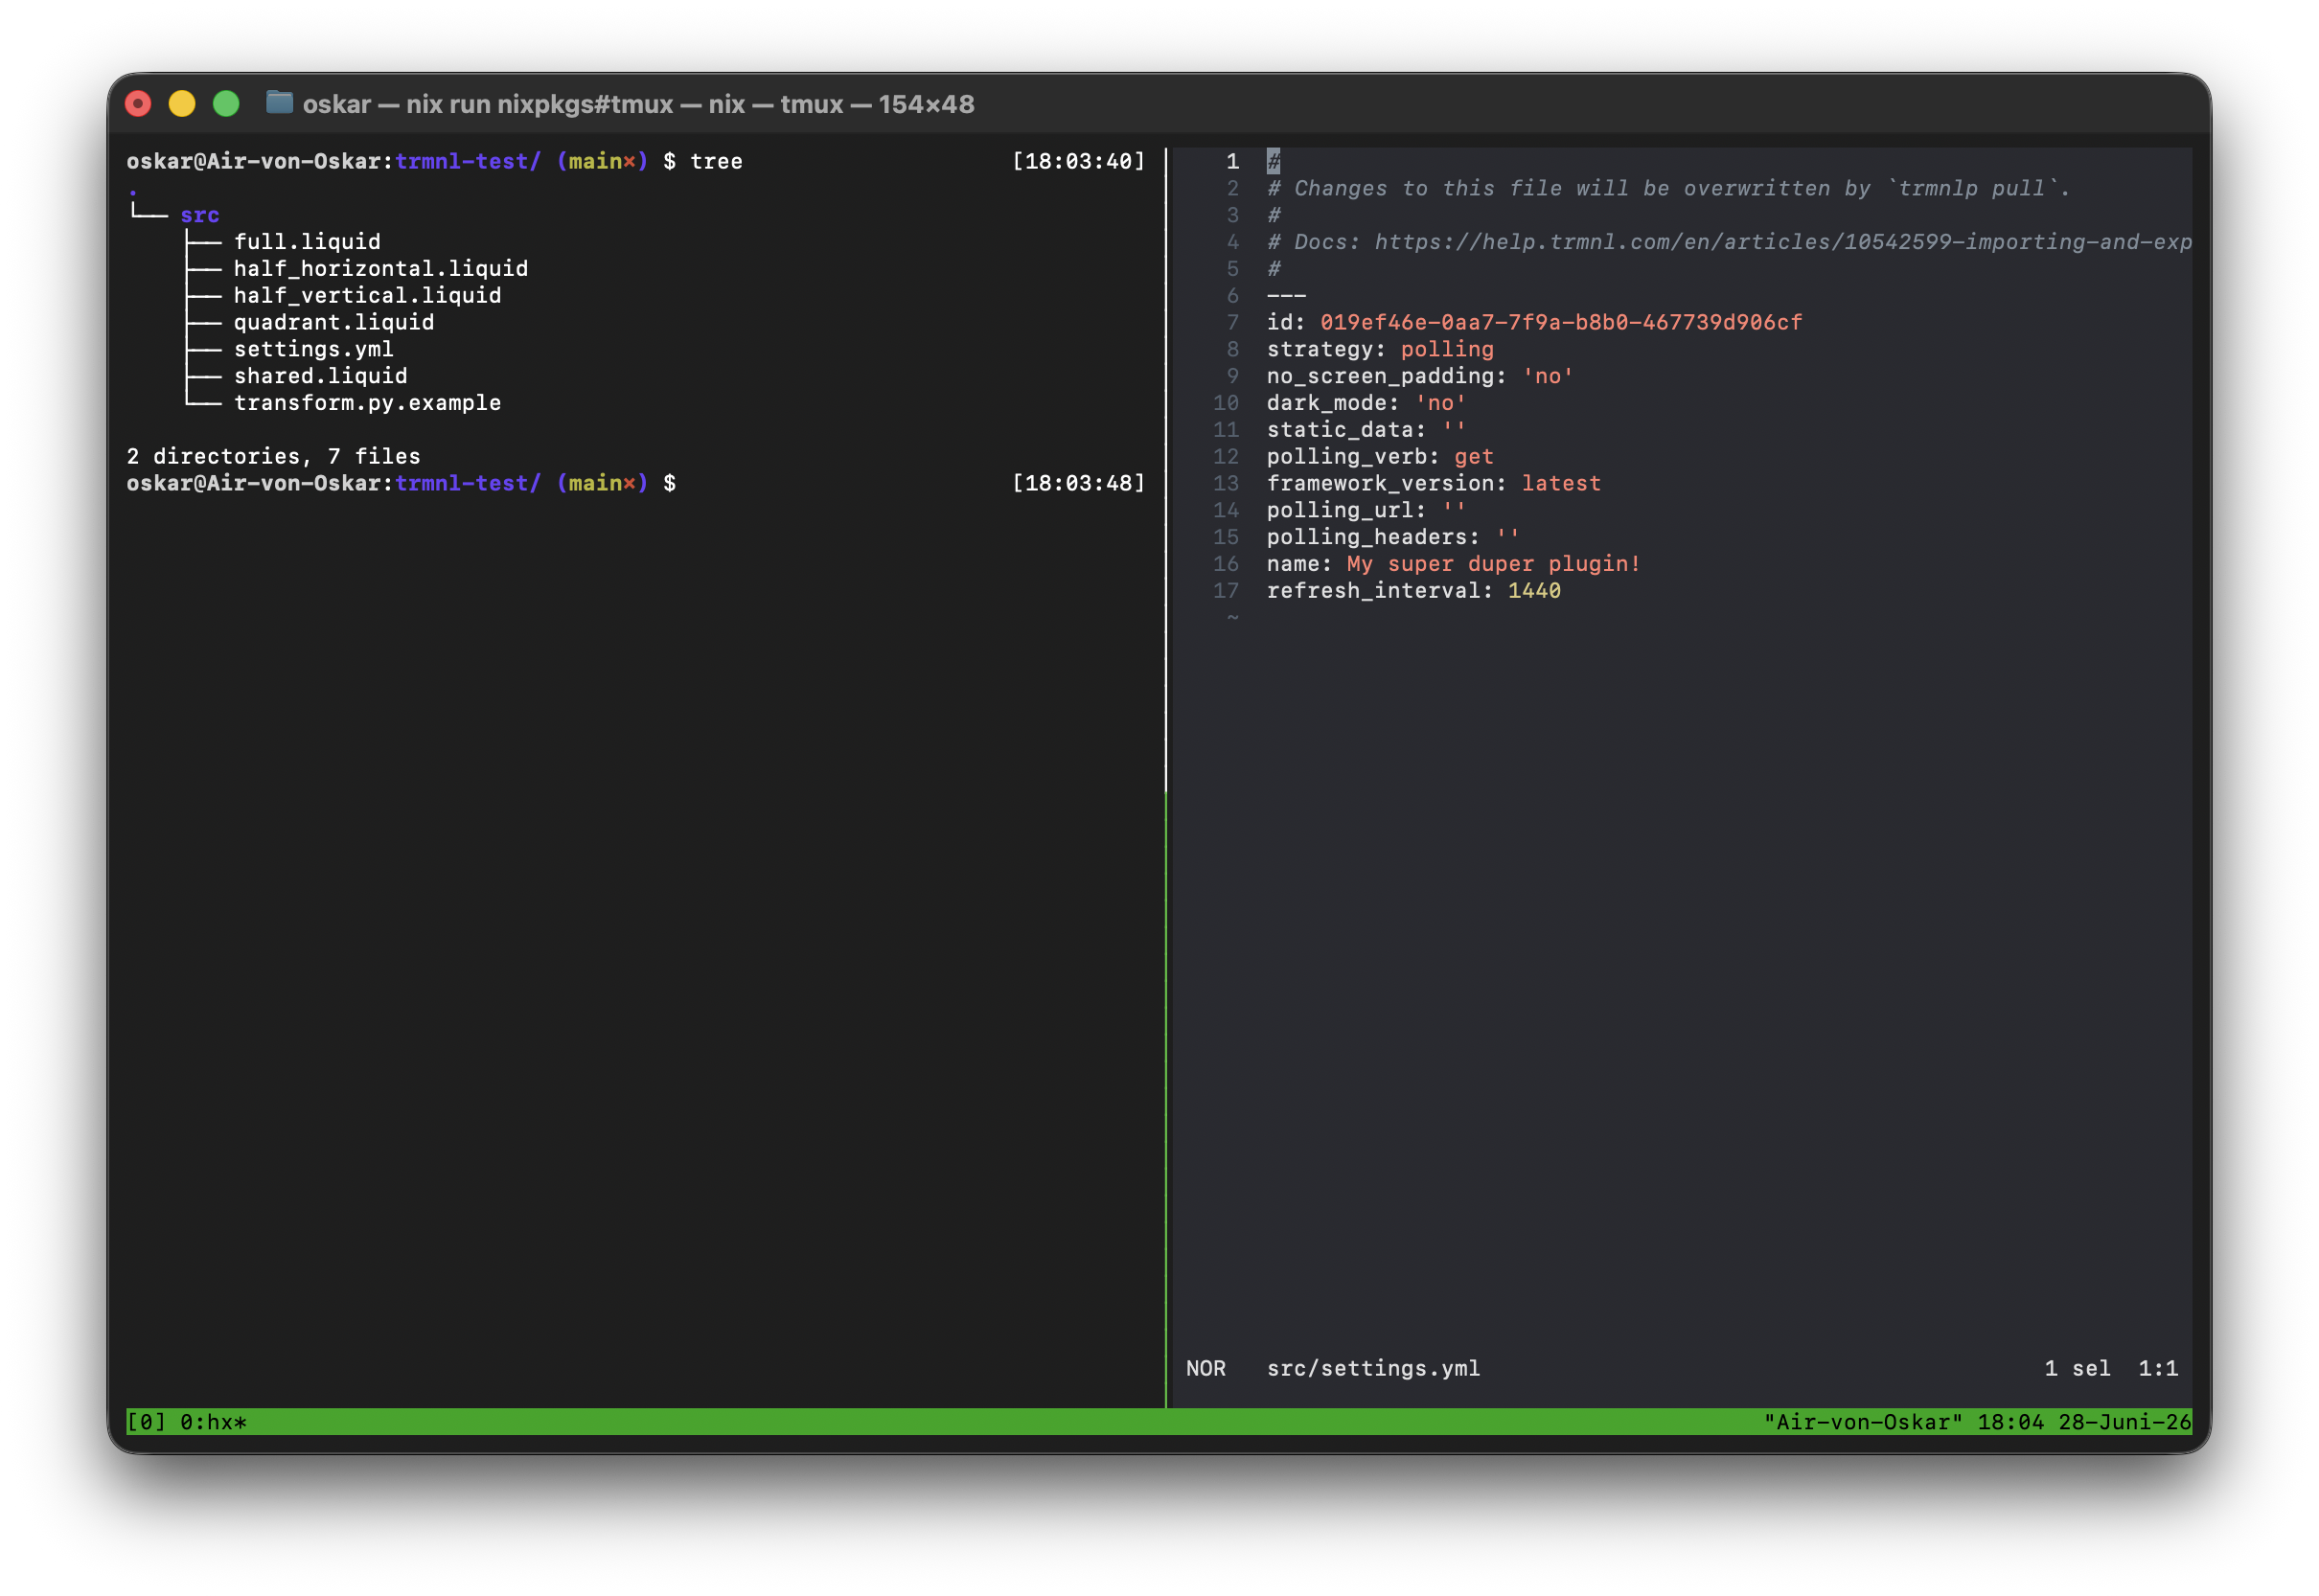Click the Docs help.trmnl.com URL comment
This screenshot has width=2319, height=1596.
tap(1729, 242)
